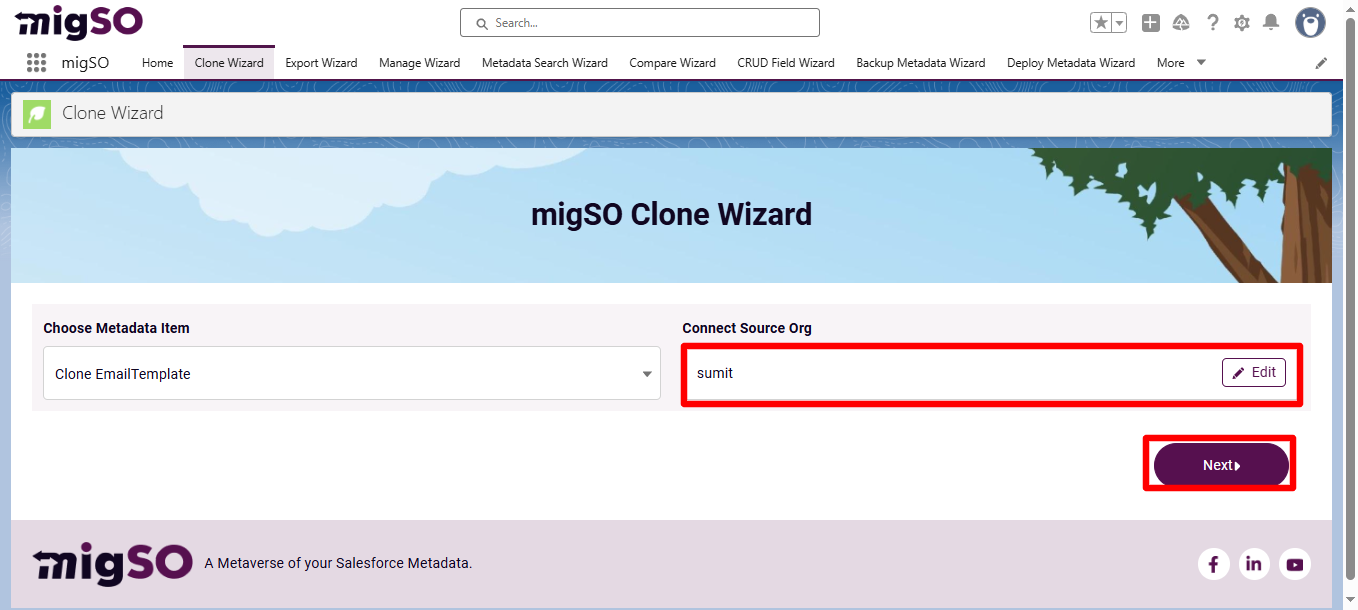Click the migSO footer logo

pos(112,564)
